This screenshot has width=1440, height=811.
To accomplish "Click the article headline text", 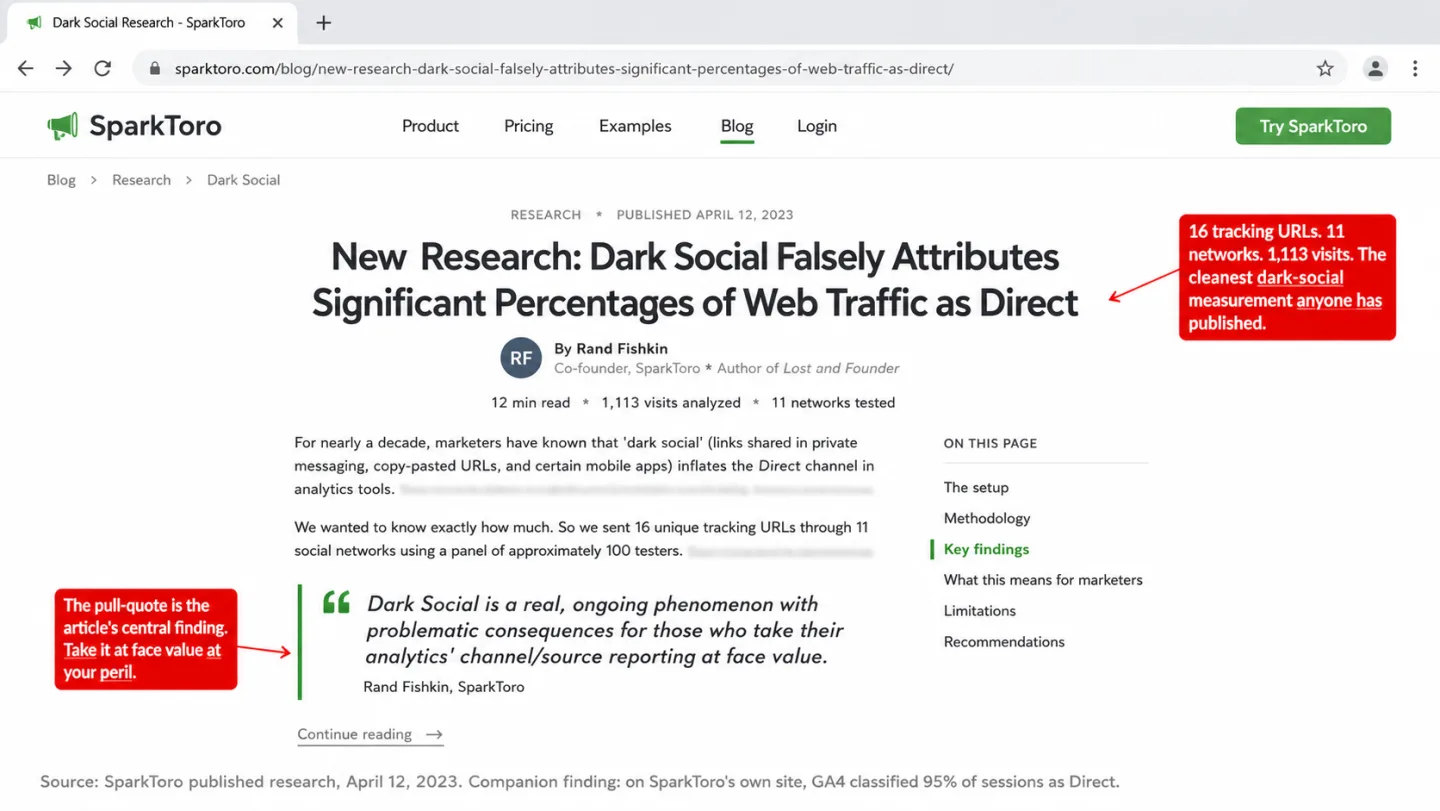I will (x=695, y=279).
